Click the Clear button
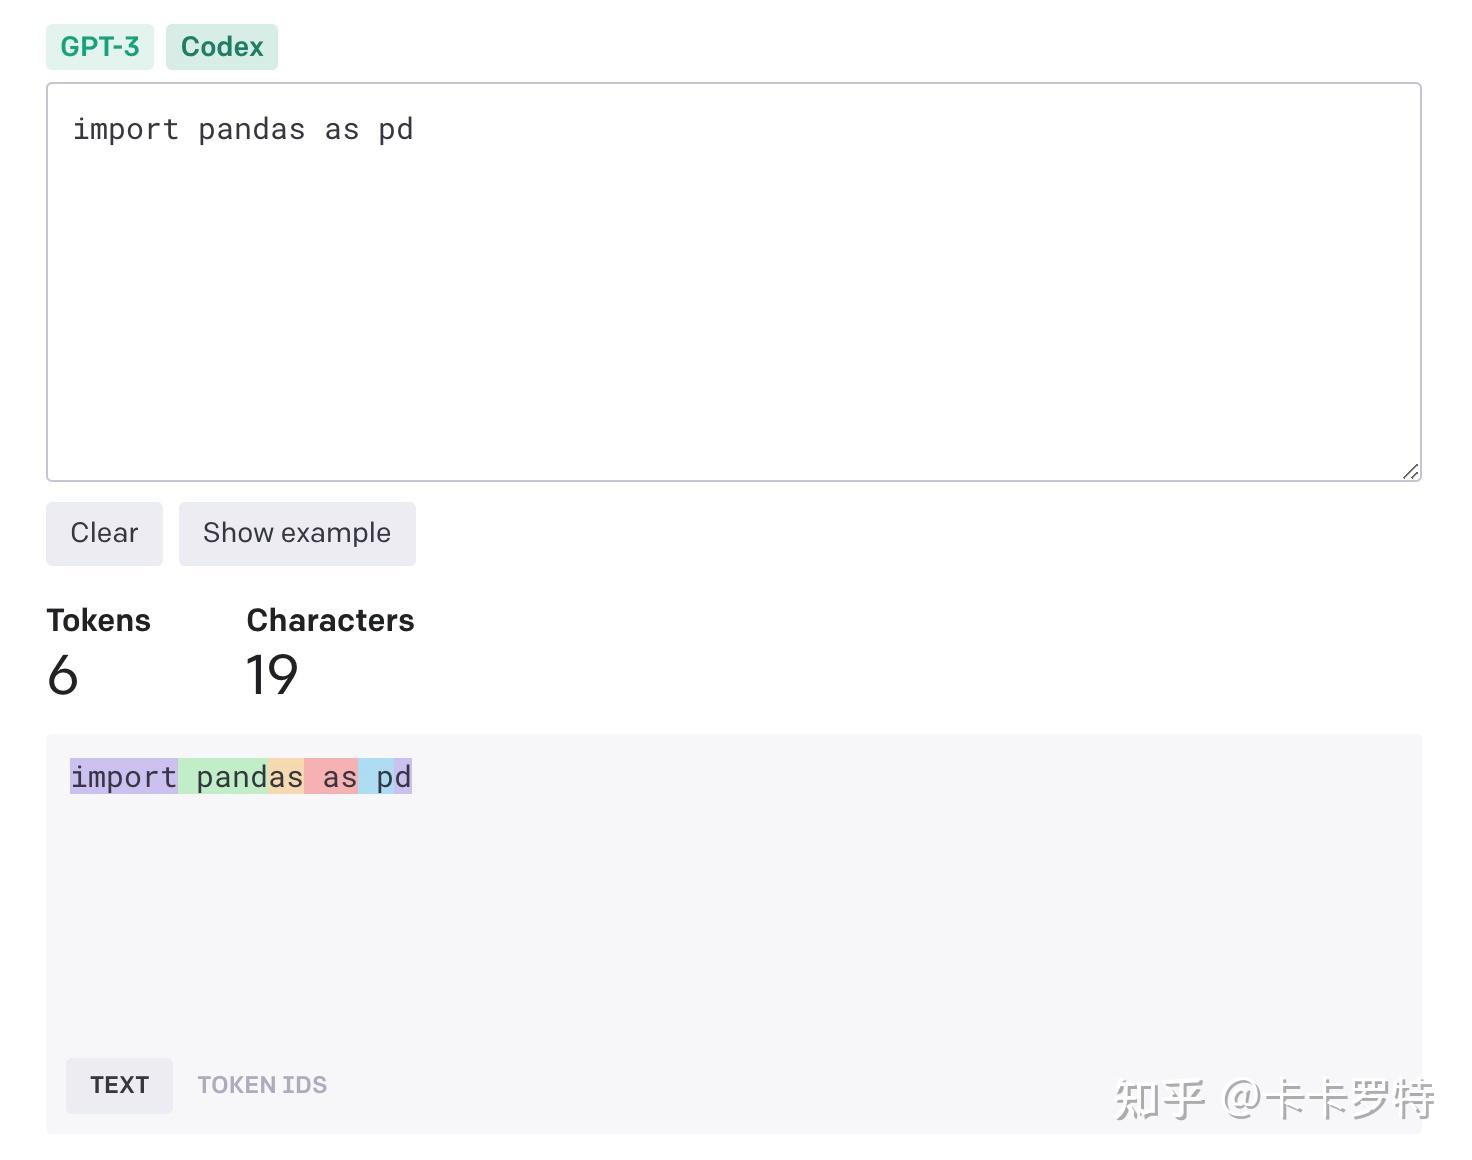The image size is (1472, 1160). [x=103, y=533]
